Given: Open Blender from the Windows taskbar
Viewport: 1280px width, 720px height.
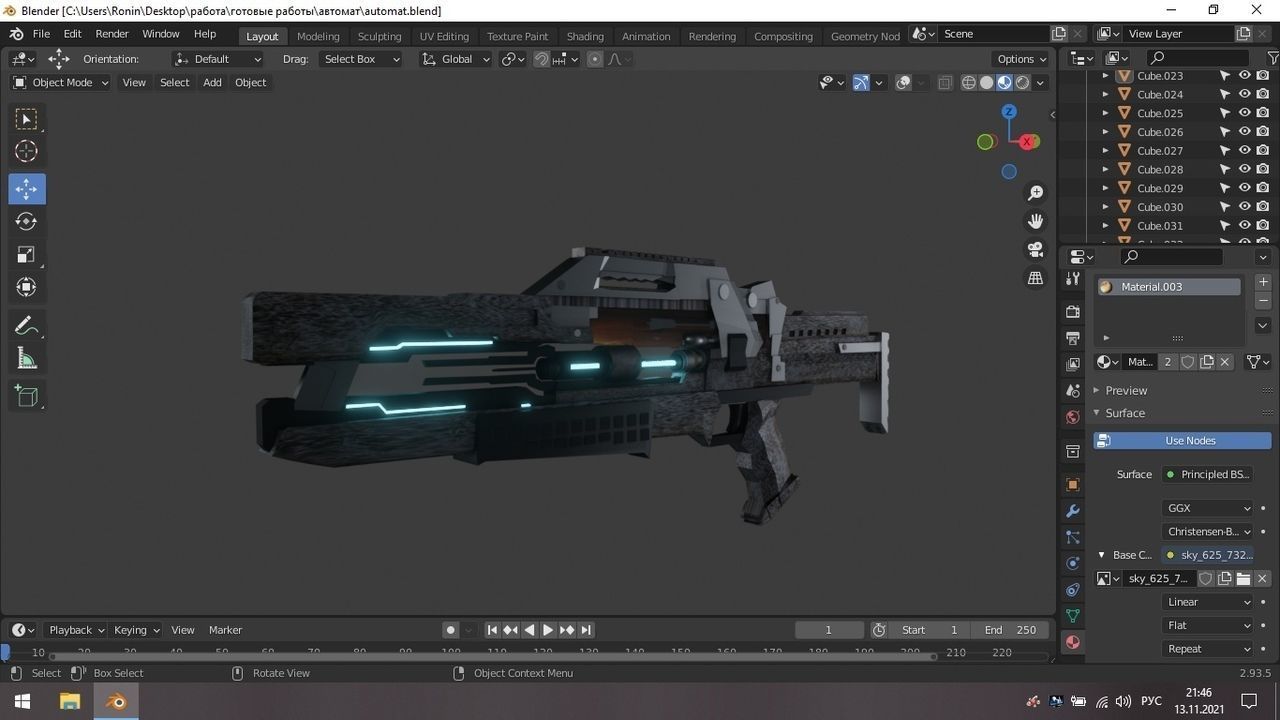Looking at the screenshot, I should [116, 701].
